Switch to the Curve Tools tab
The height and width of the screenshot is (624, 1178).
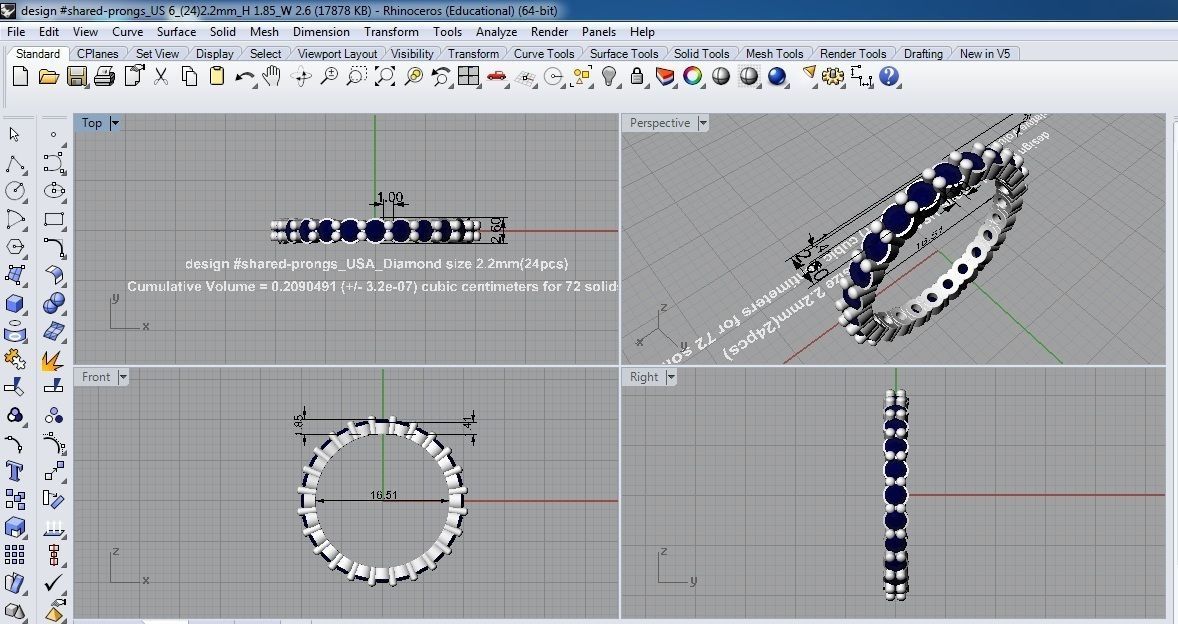pyautogui.click(x=544, y=53)
